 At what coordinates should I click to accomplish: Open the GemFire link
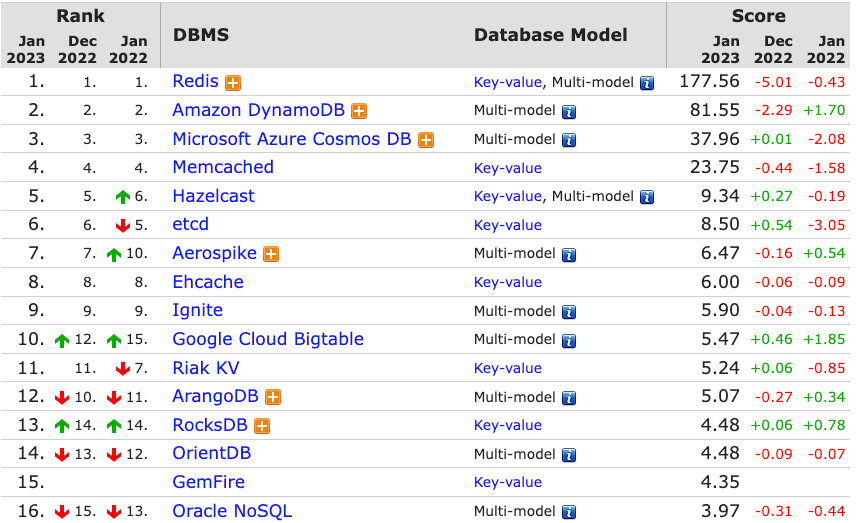[x=209, y=482]
